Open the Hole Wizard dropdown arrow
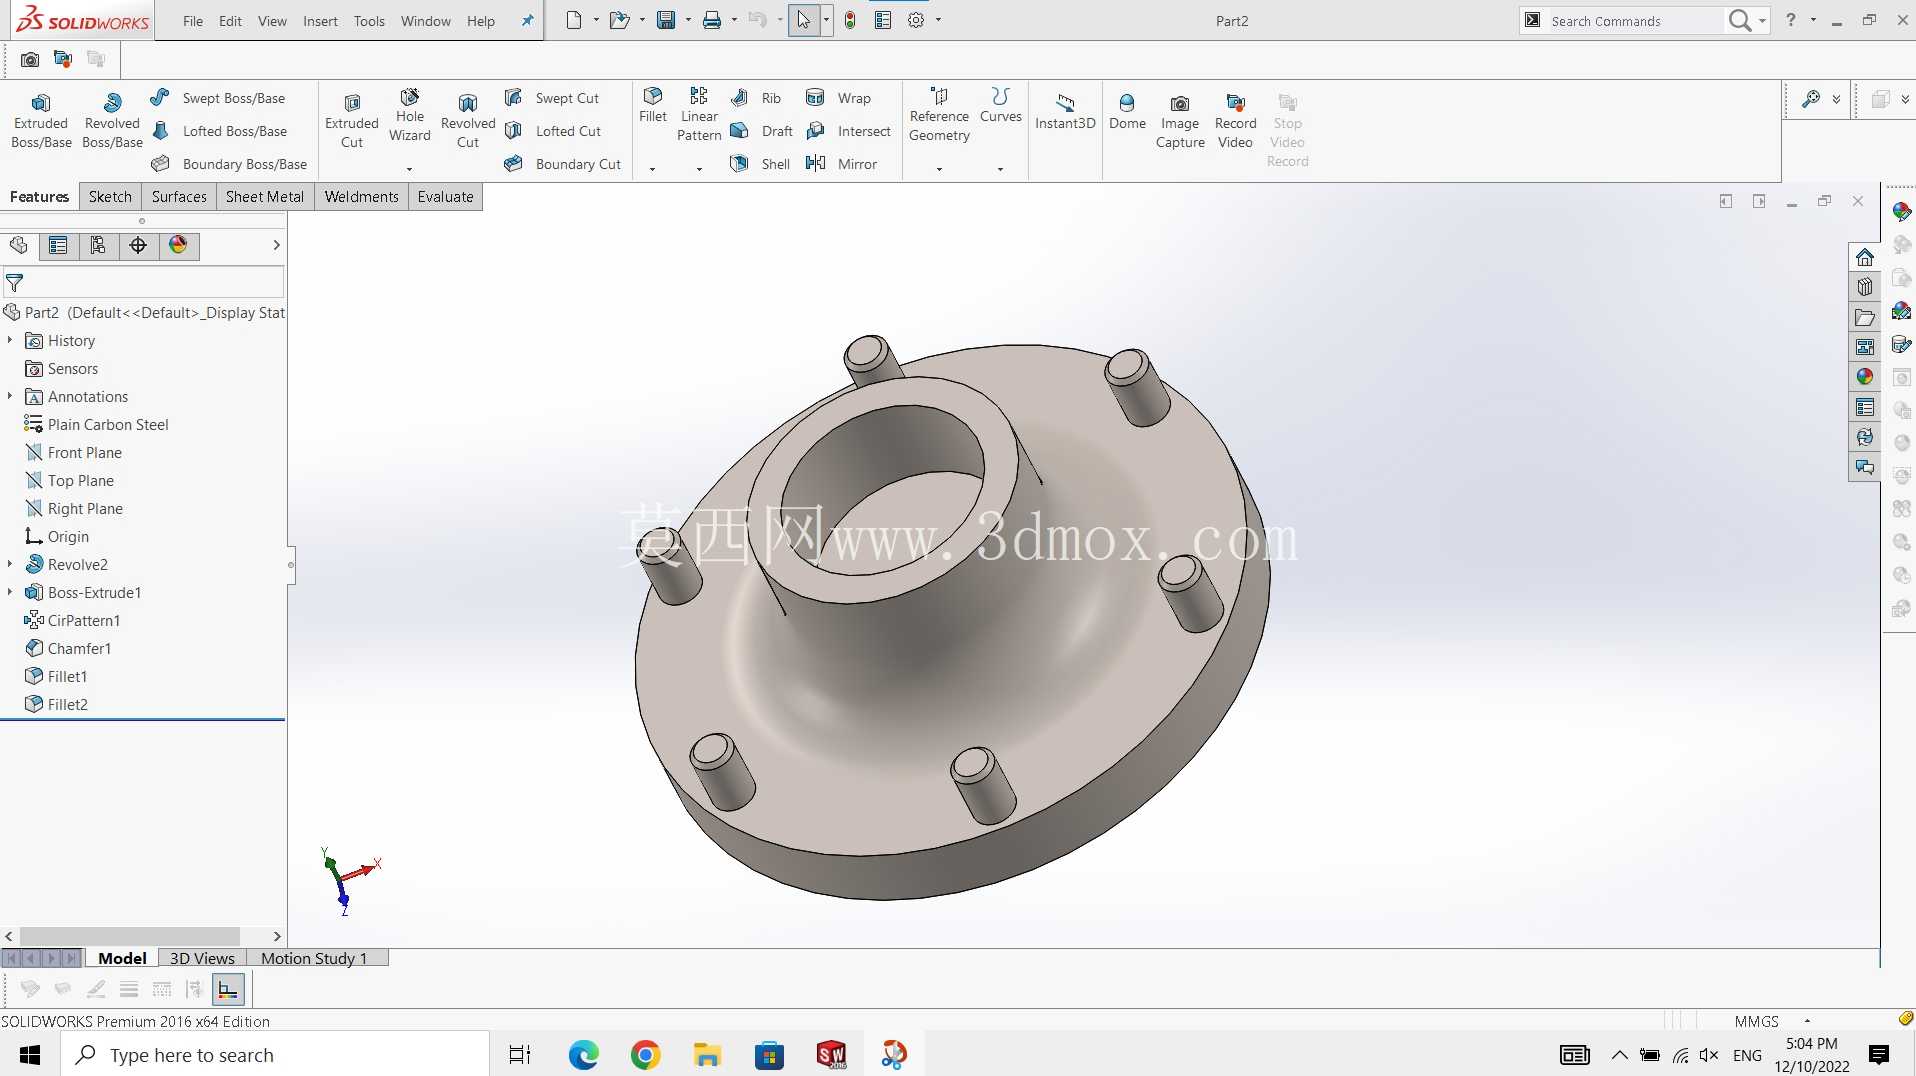1916x1076 pixels. pyautogui.click(x=409, y=169)
